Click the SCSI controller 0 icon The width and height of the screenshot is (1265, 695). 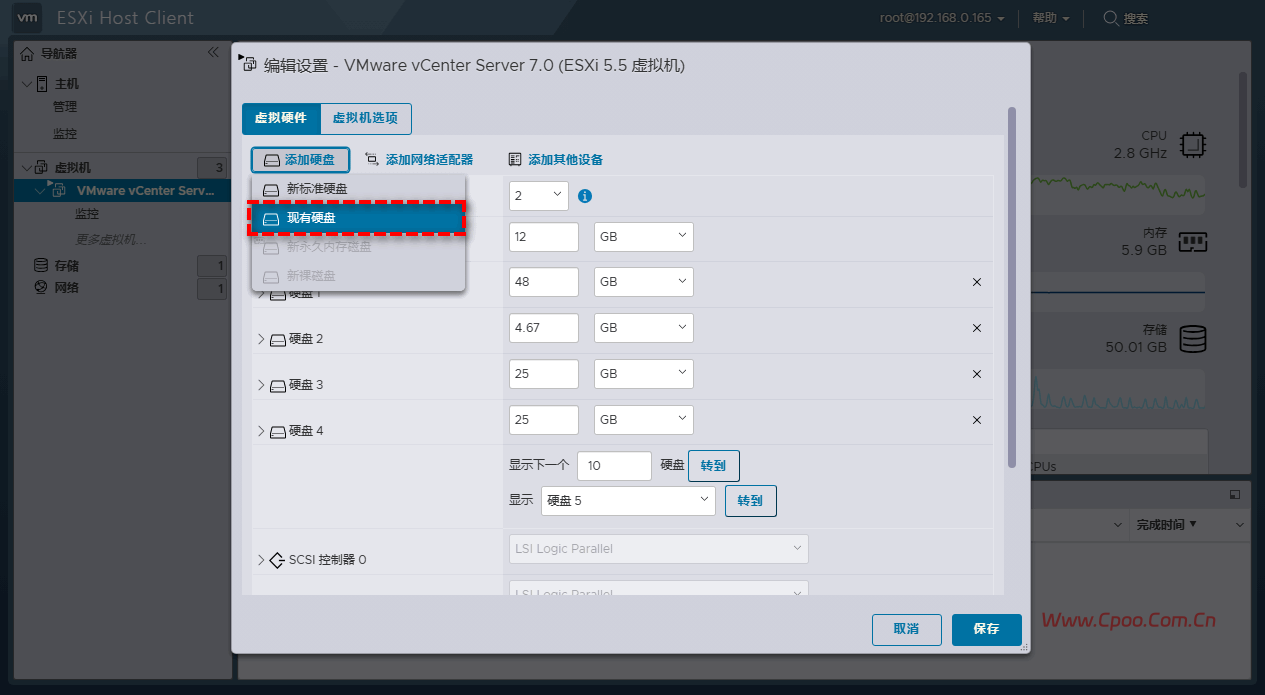pyautogui.click(x=278, y=560)
